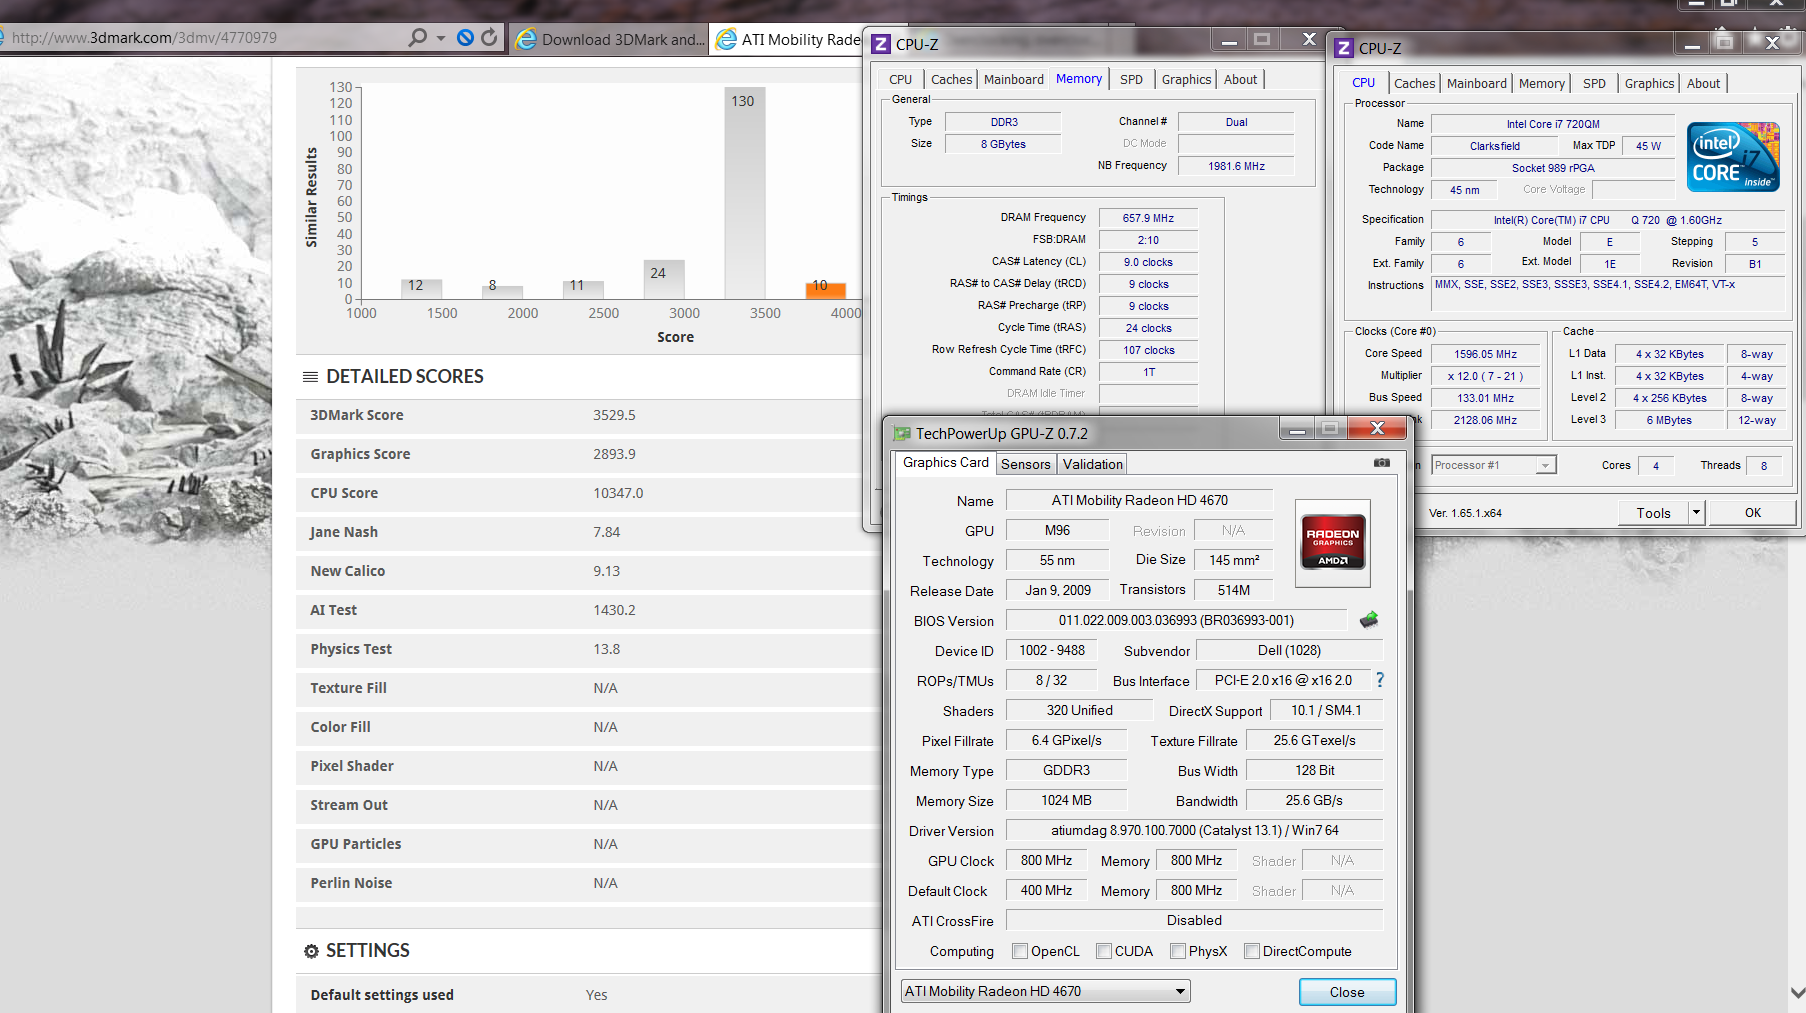
Task: Click the NB Frequency value 1981.6 MHz
Action: (1236, 166)
